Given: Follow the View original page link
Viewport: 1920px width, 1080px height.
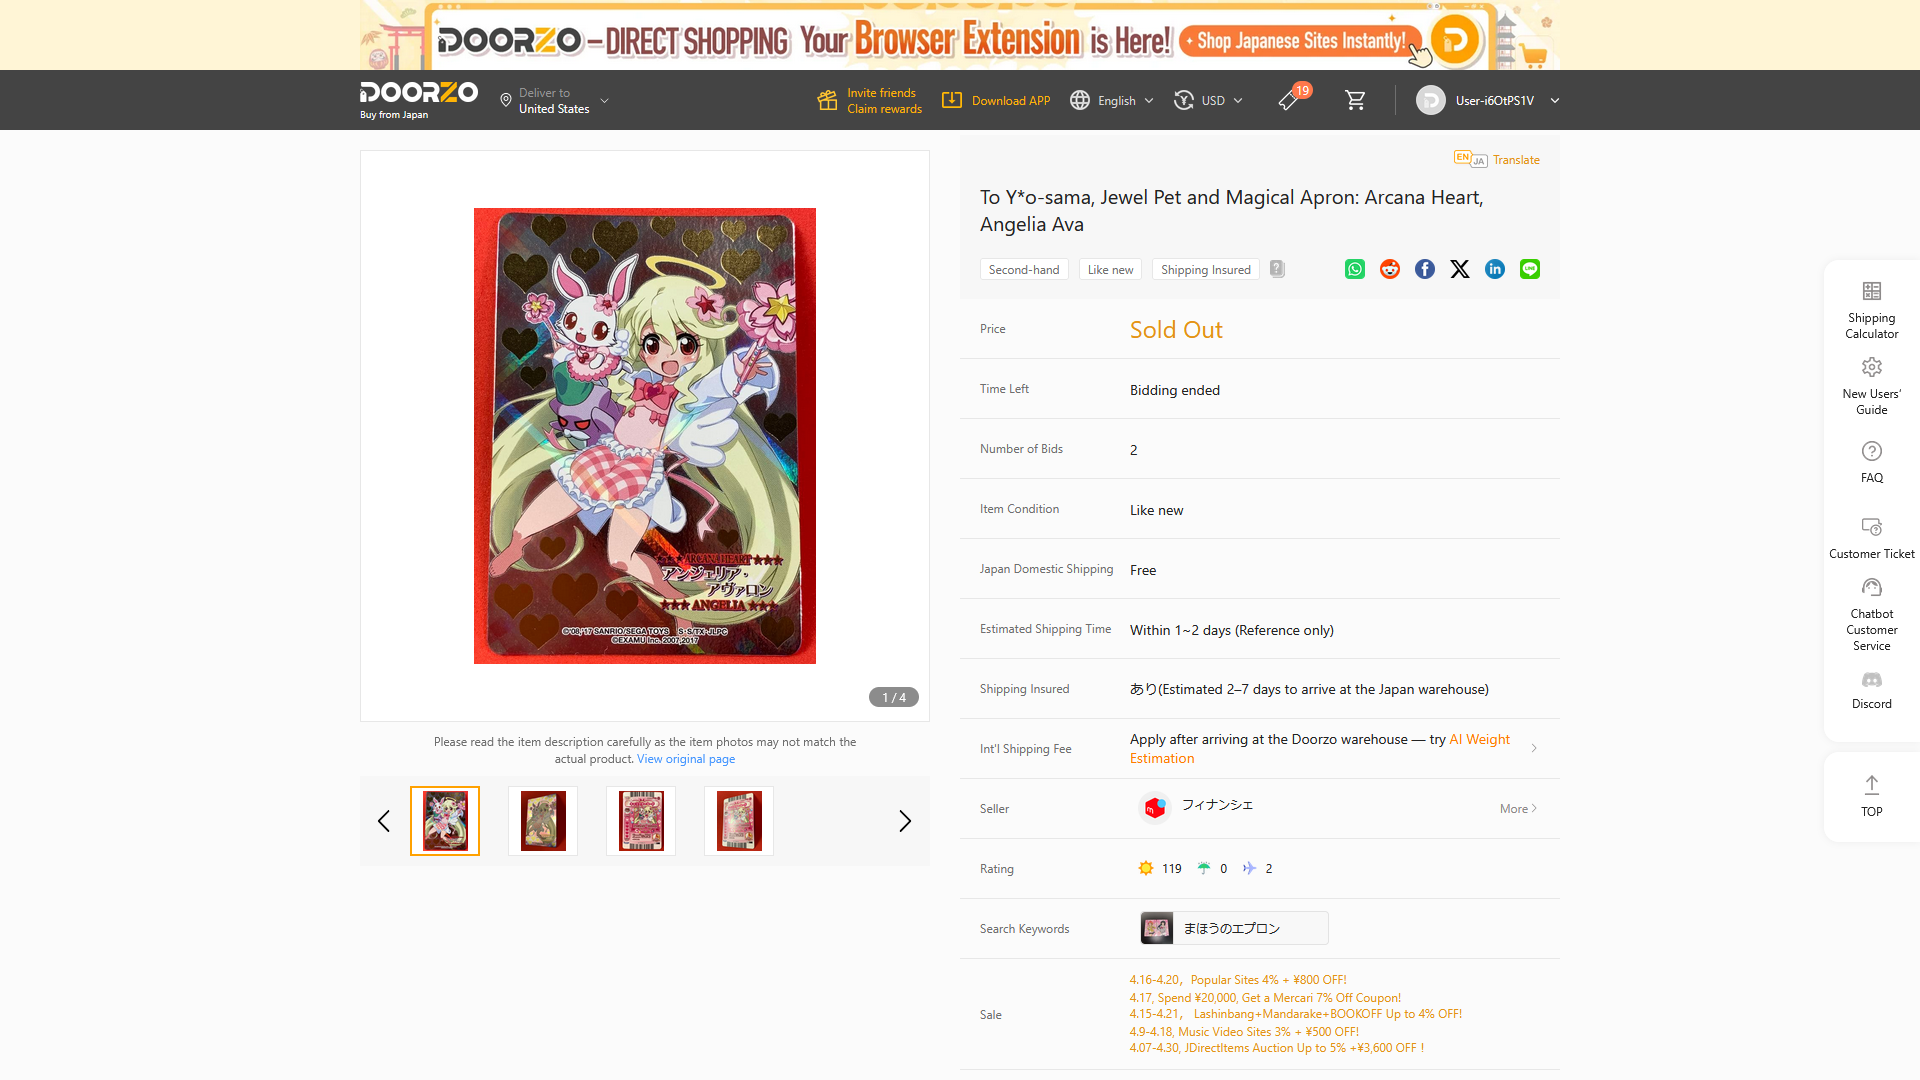Looking at the screenshot, I should (686, 759).
